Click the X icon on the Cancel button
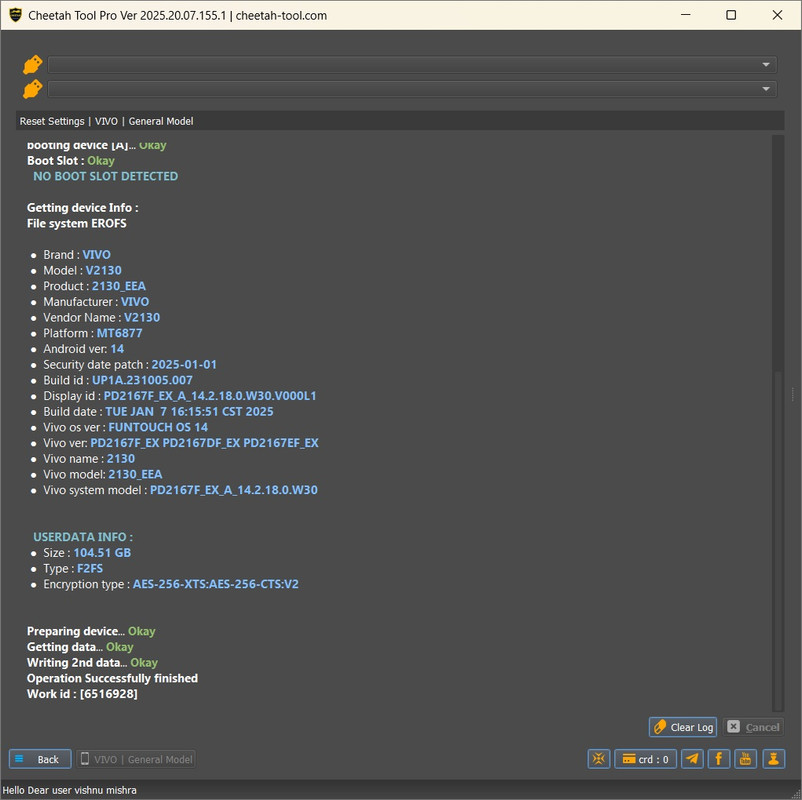802x800 pixels. (733, 727)
